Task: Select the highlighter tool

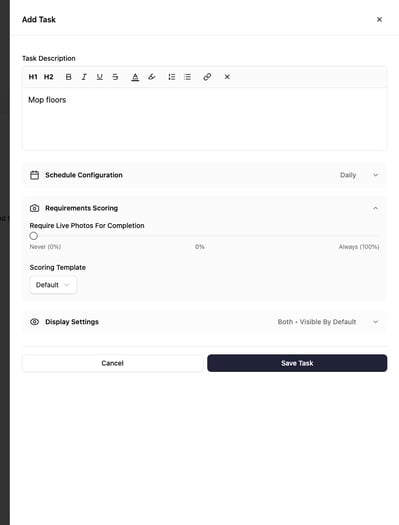Action: [152, 77]
